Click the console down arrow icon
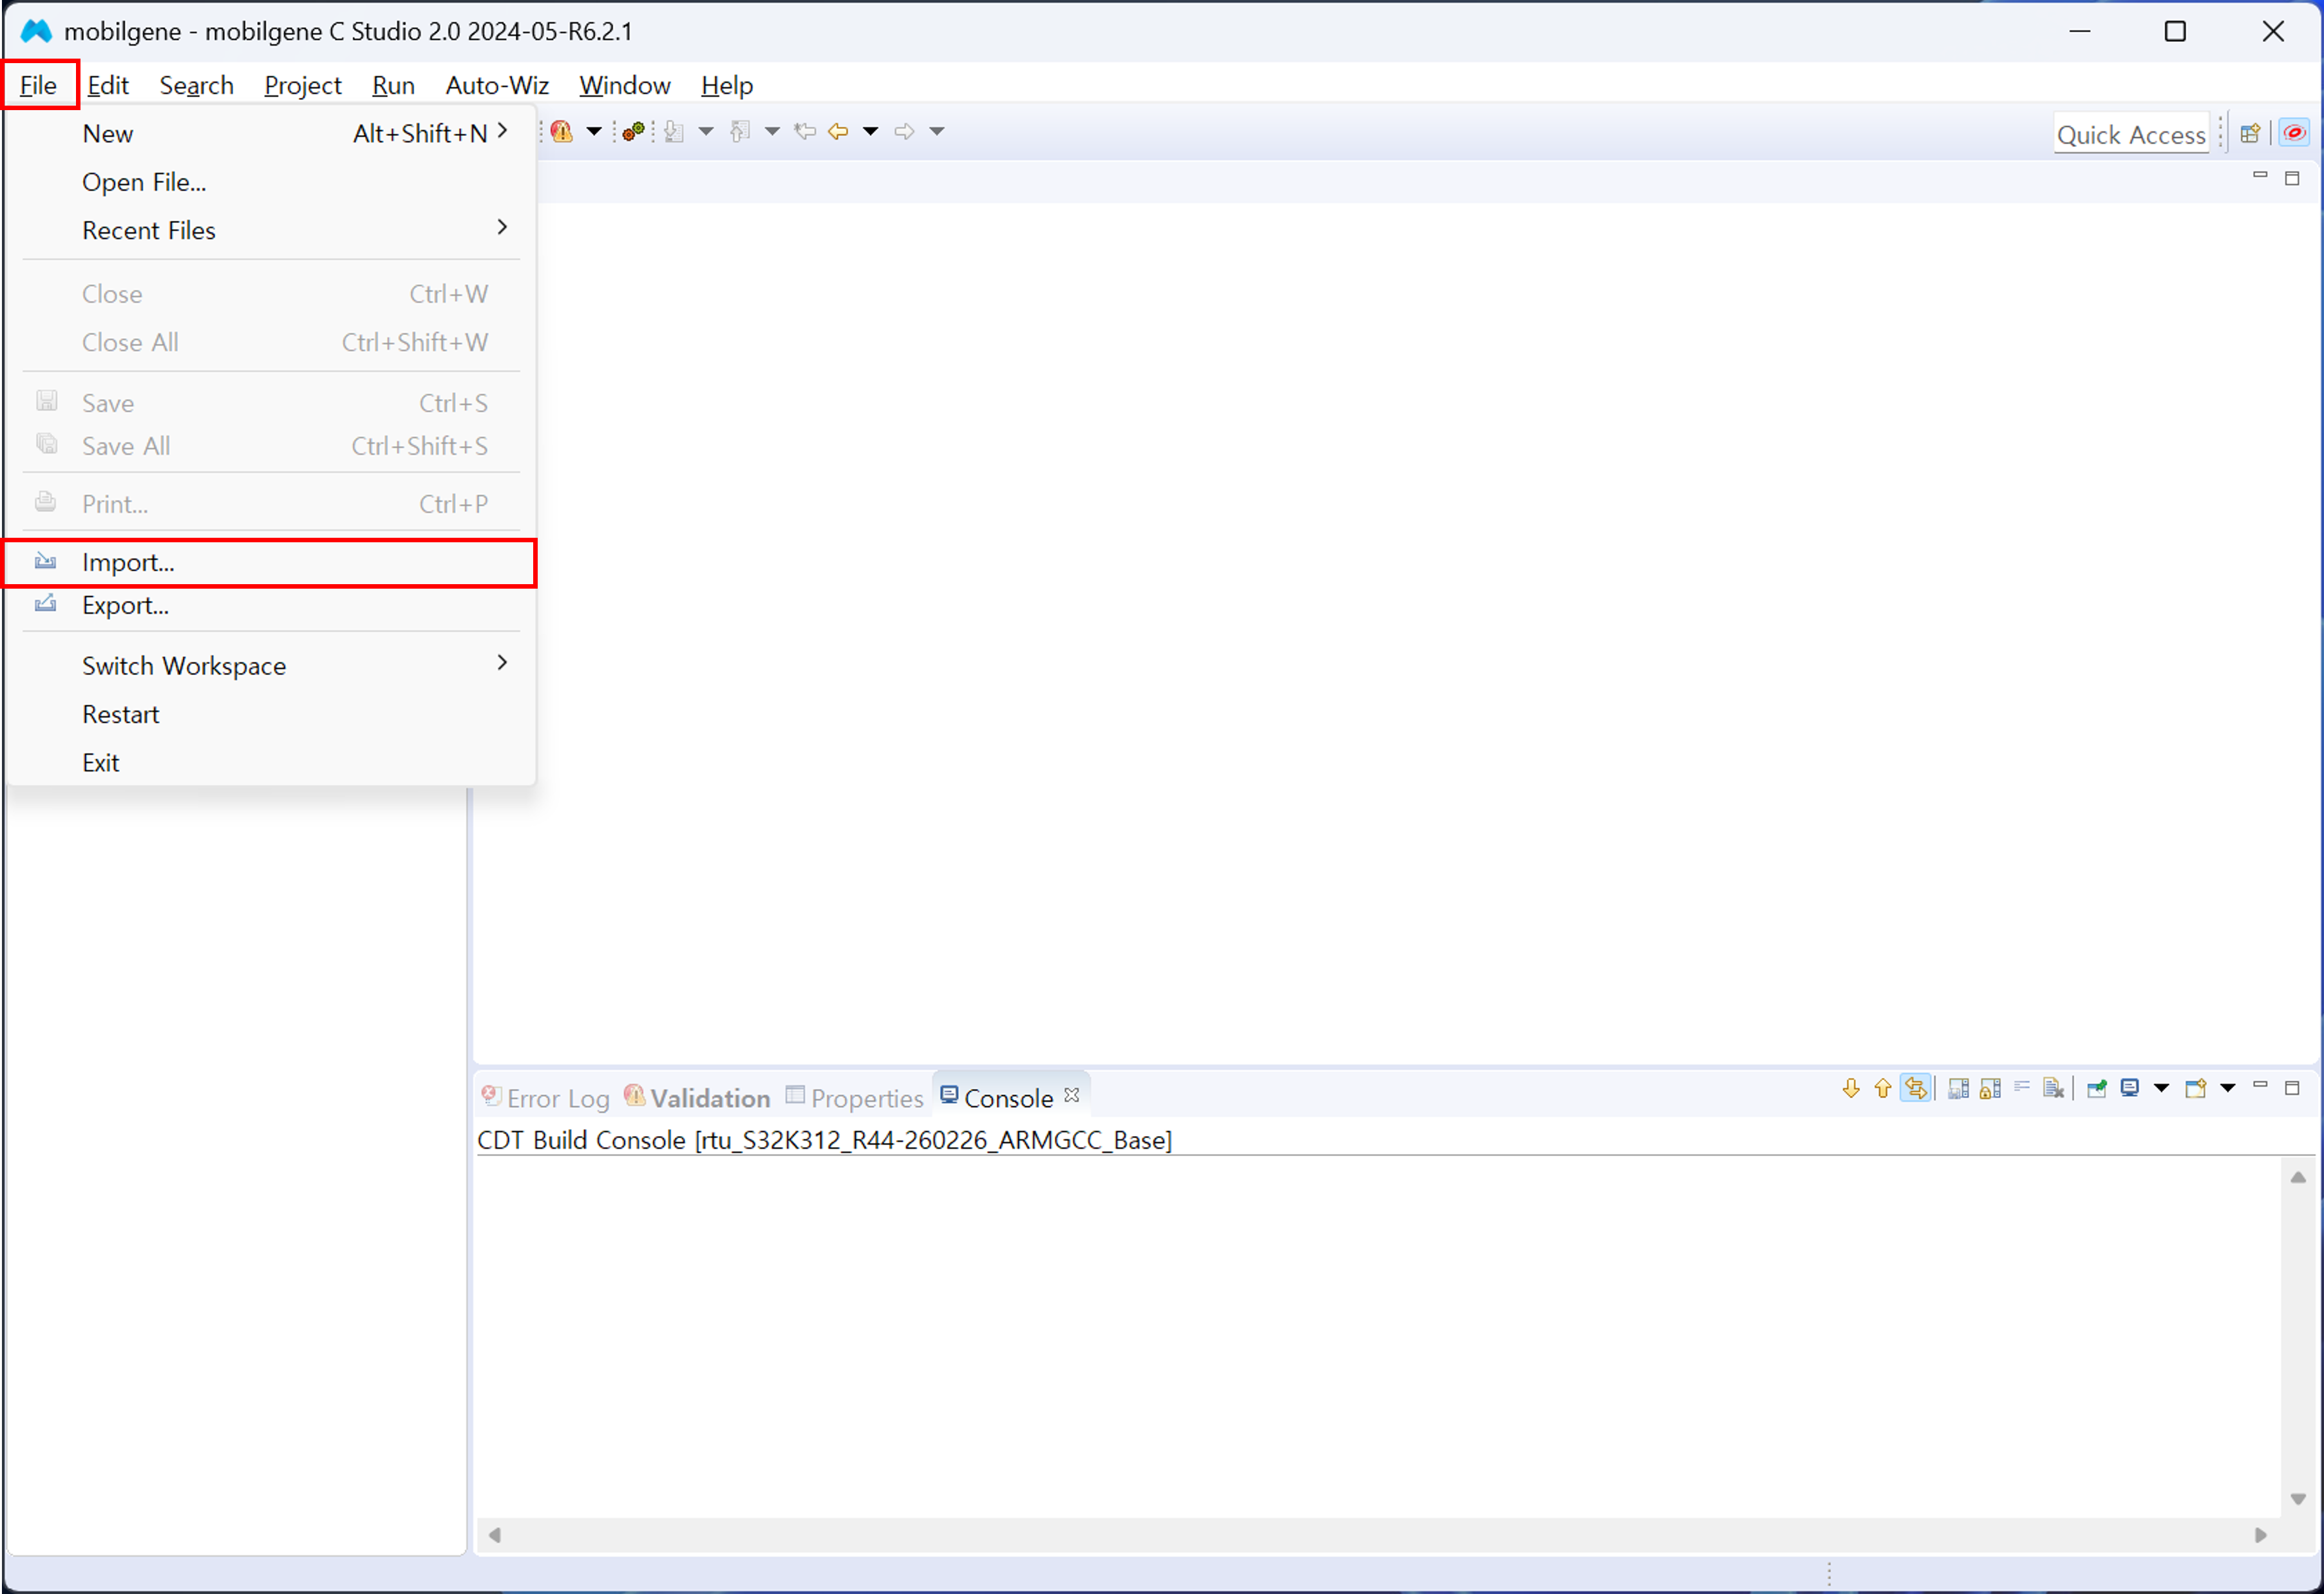 (x=1851, y=1088)
